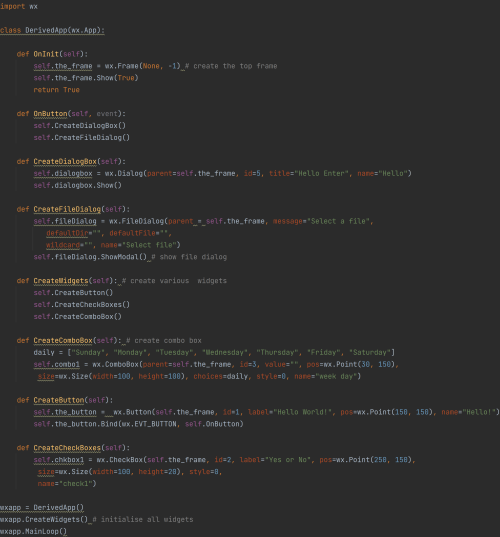Click the title="Hello Enter" argument
500x537 pixels.
click(308, 174)
